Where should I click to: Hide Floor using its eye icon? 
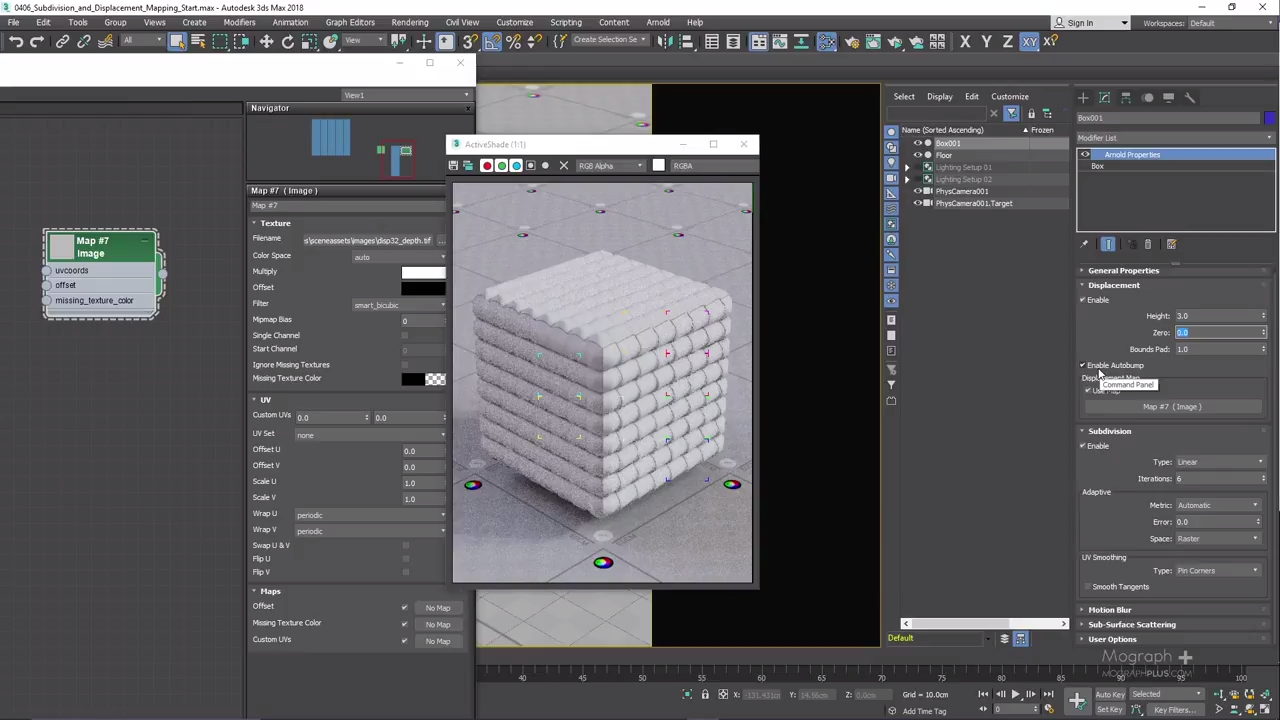917,155
